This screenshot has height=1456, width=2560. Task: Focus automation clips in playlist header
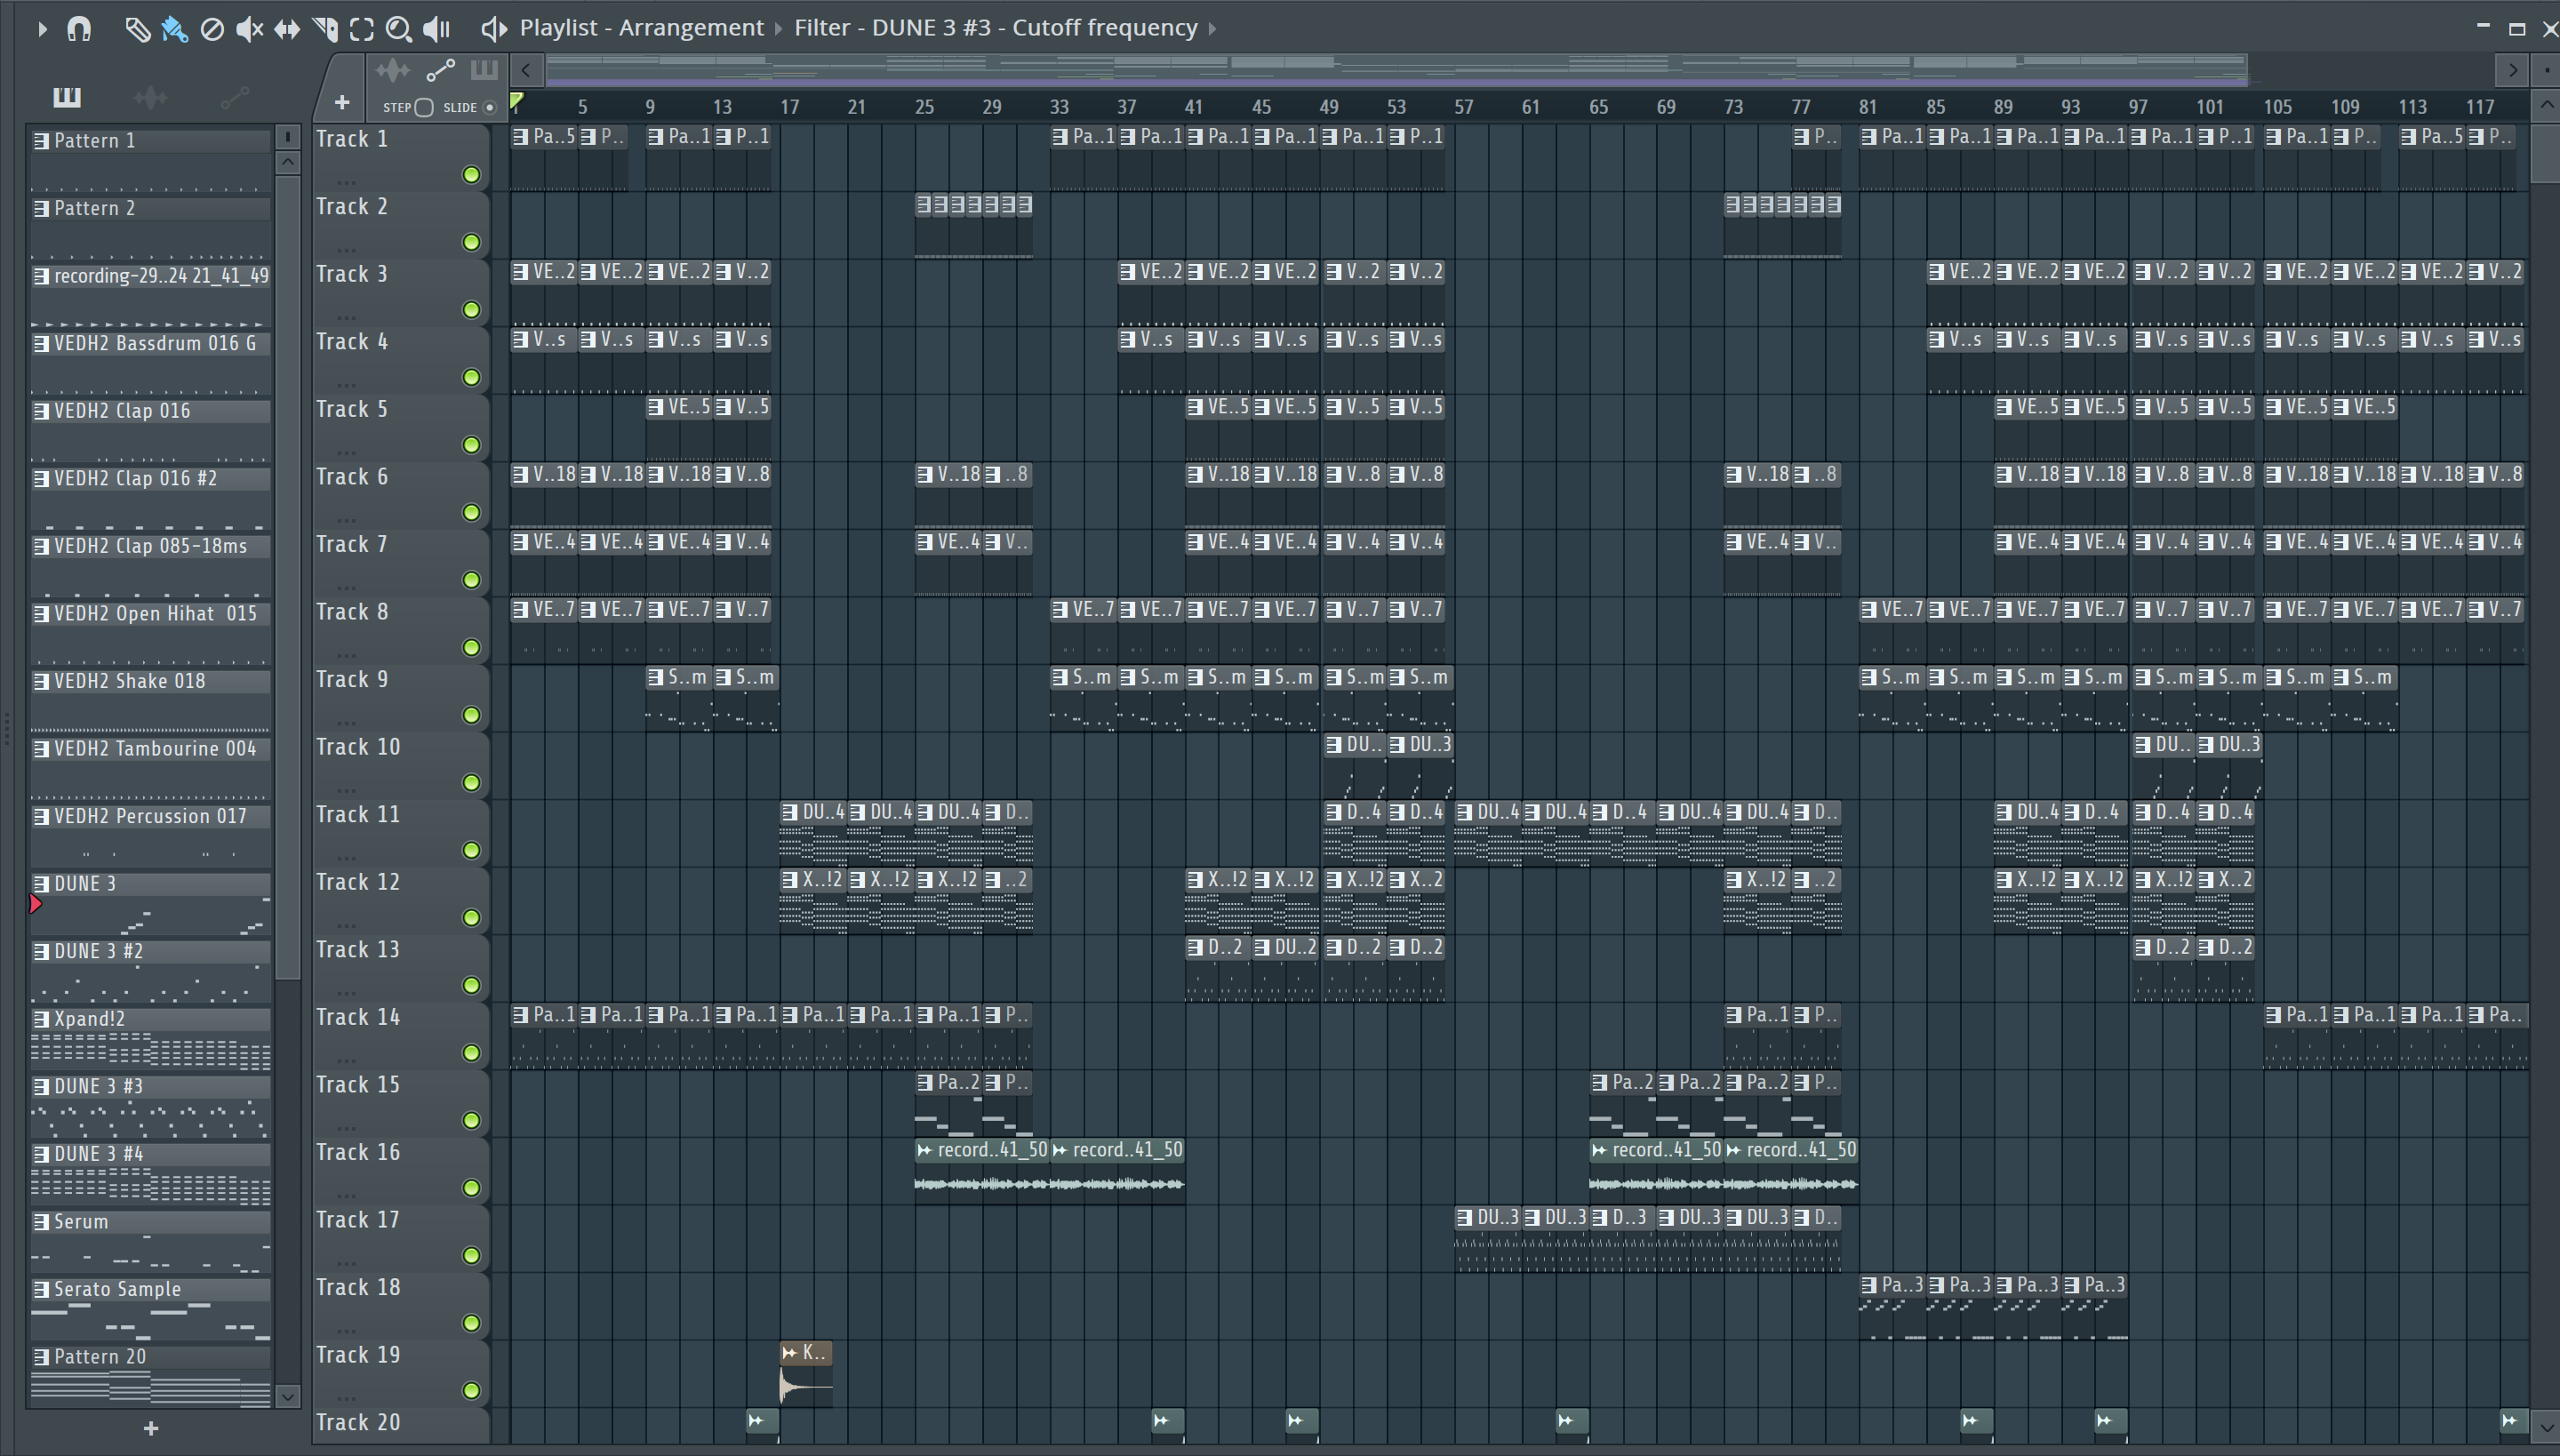point(440,70)
